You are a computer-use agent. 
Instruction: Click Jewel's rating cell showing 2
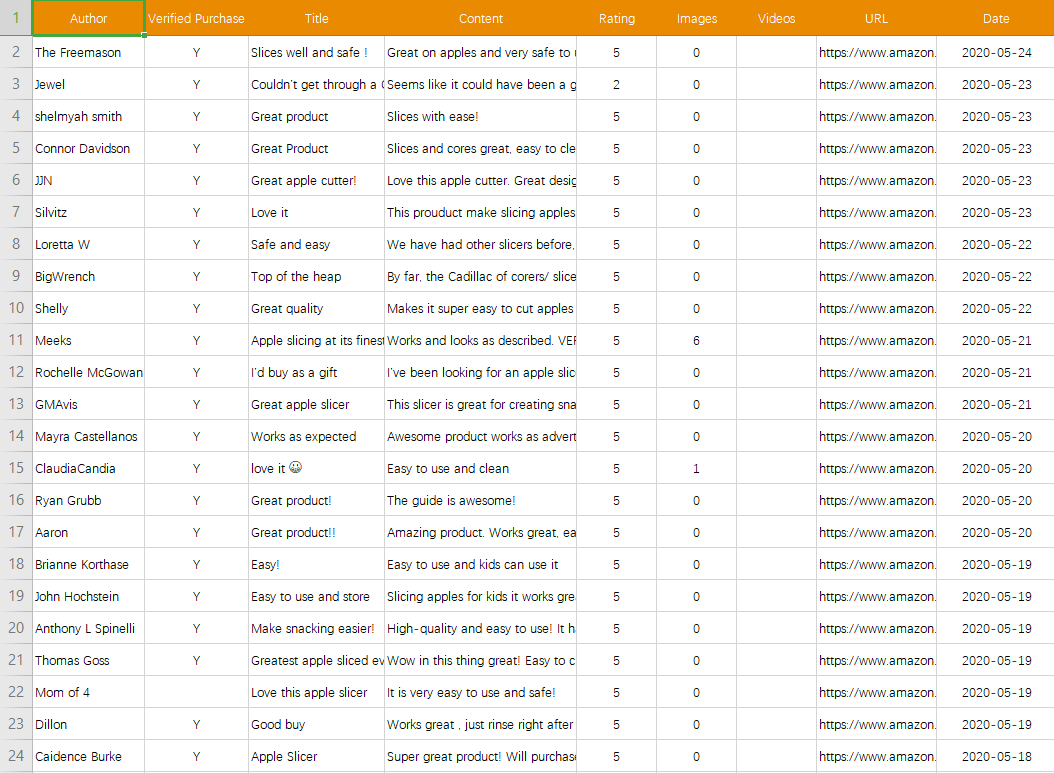pyautogui.click(x=616, y=84)
